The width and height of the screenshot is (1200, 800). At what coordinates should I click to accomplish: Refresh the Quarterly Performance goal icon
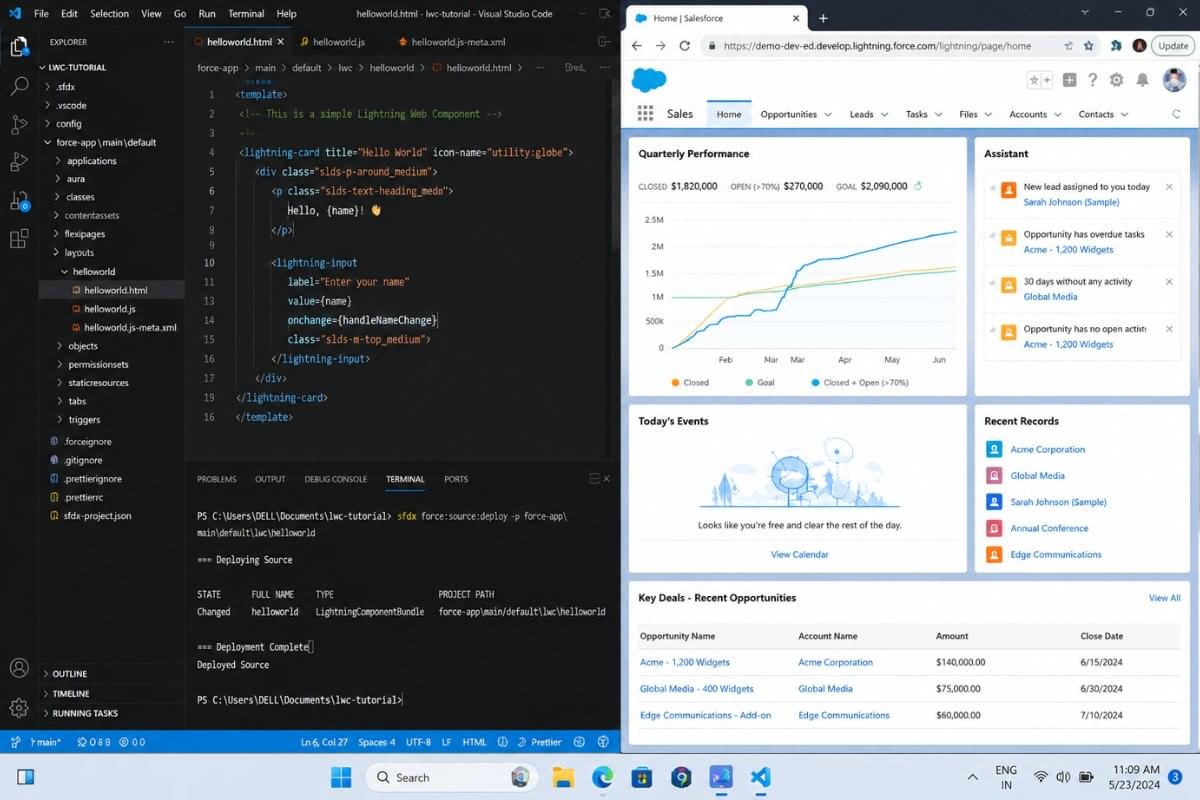click(918, 186)
